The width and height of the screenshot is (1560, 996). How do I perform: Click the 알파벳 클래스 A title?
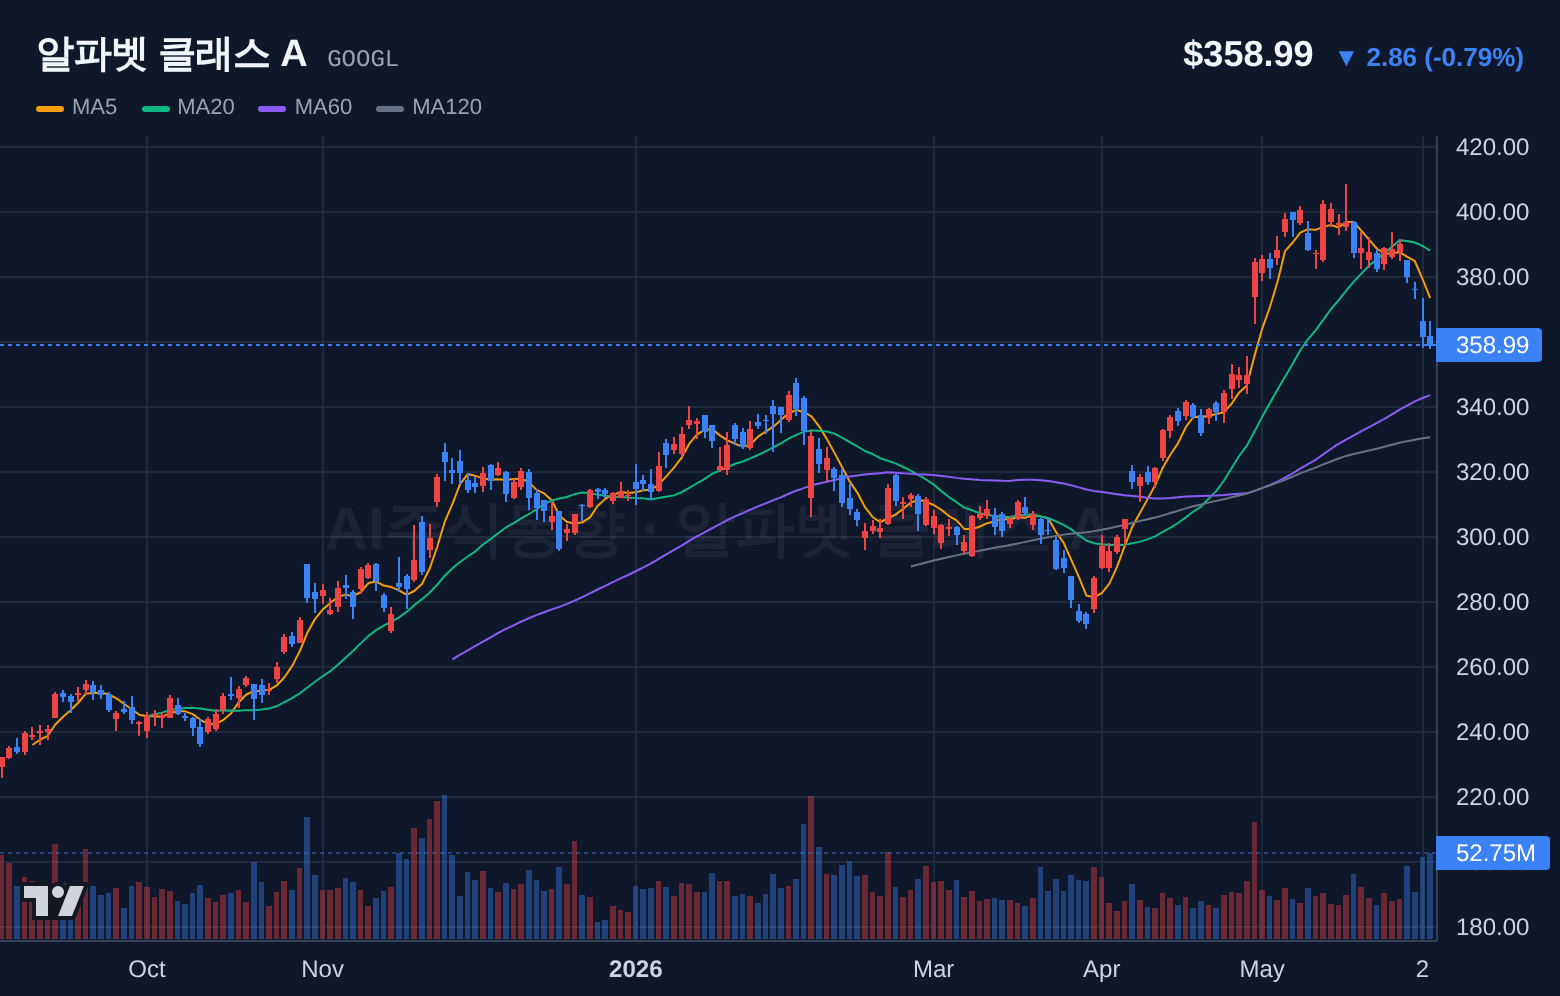pos(172,54)
